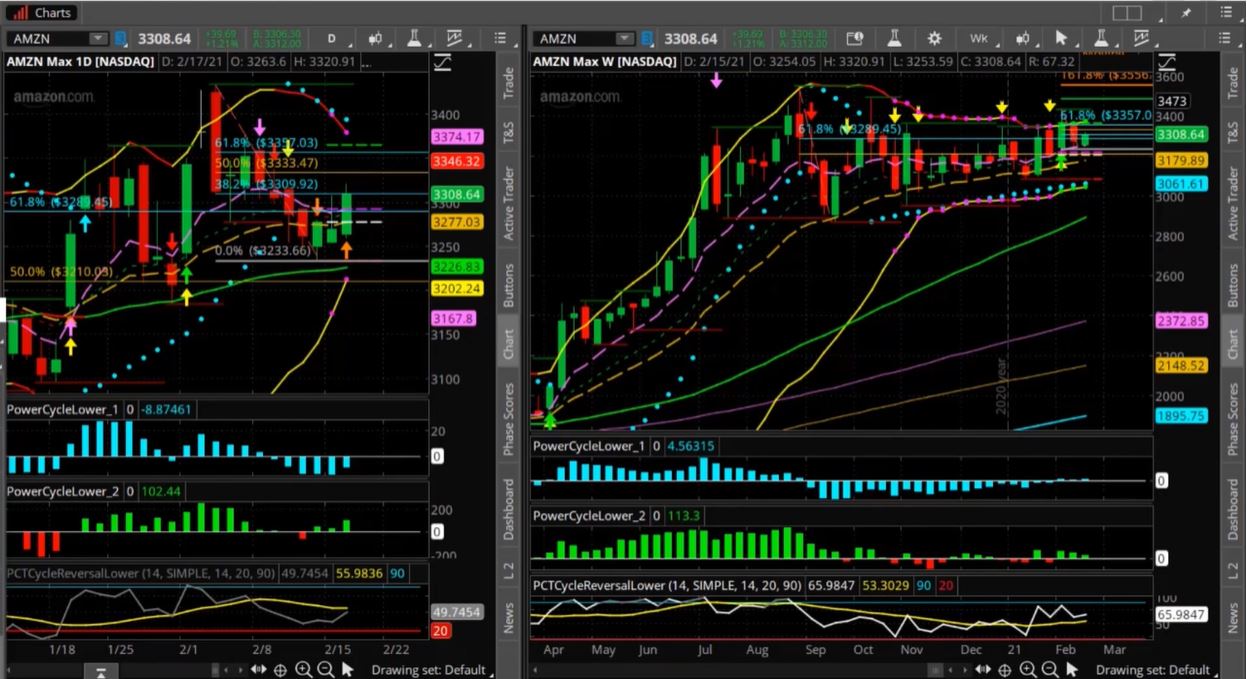Click PowerCycleLower_1 study title on left chart
The height and width of the screenshot is (679, 1247).
click(63, 409)
